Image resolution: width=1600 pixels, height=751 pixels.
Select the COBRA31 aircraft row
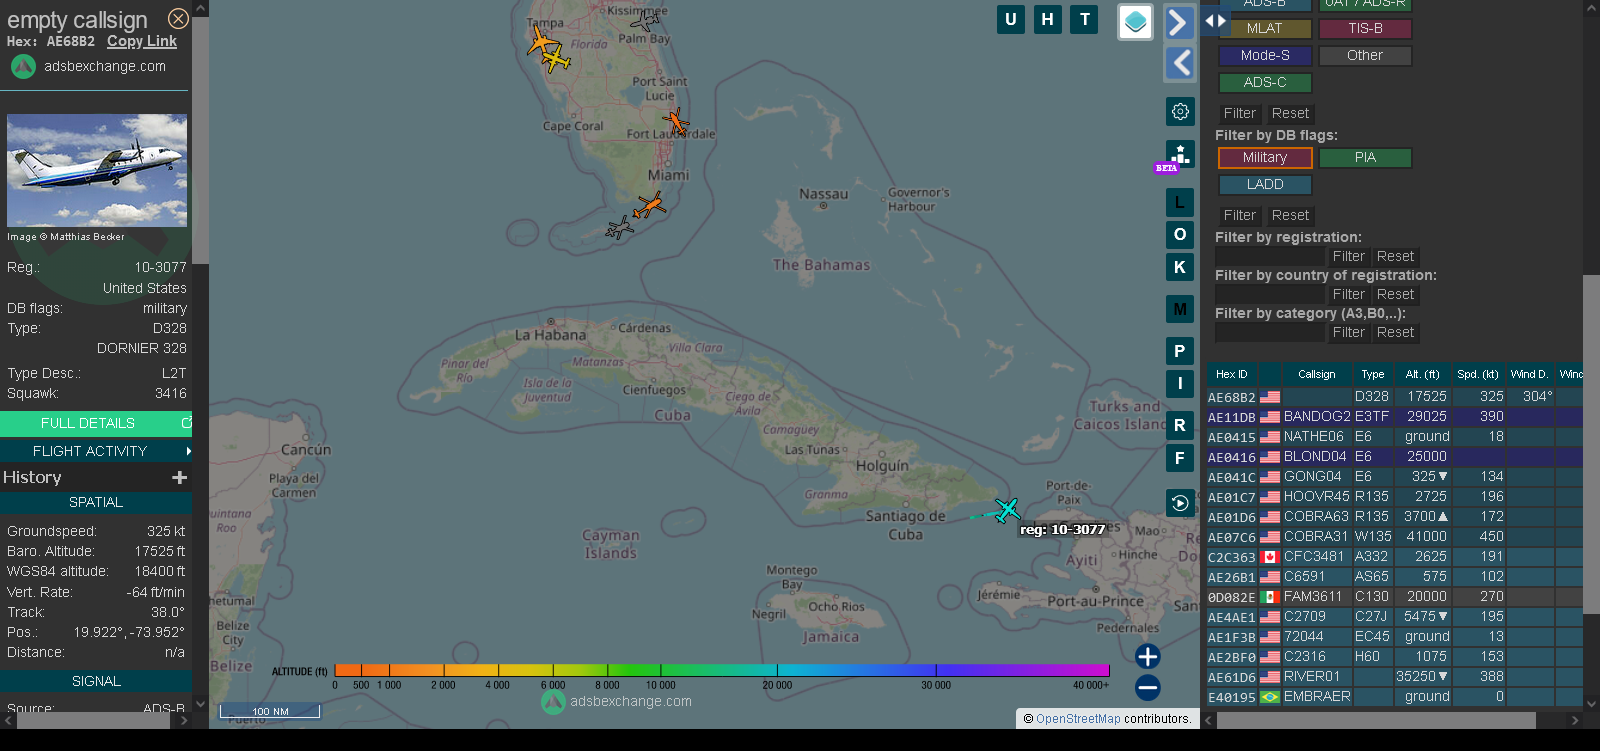pos(1394,537)
